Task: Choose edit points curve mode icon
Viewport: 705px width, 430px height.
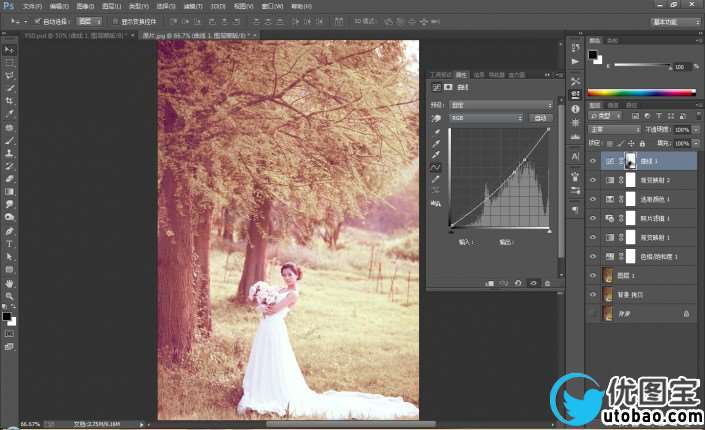Action: tap(436, 167)
